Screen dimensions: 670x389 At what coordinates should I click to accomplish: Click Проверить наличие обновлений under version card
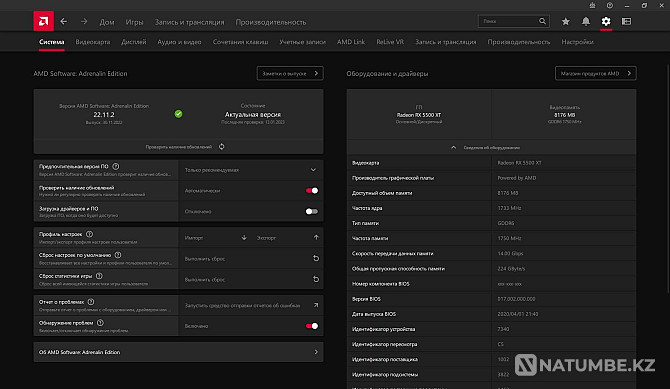tap(179, 147)
